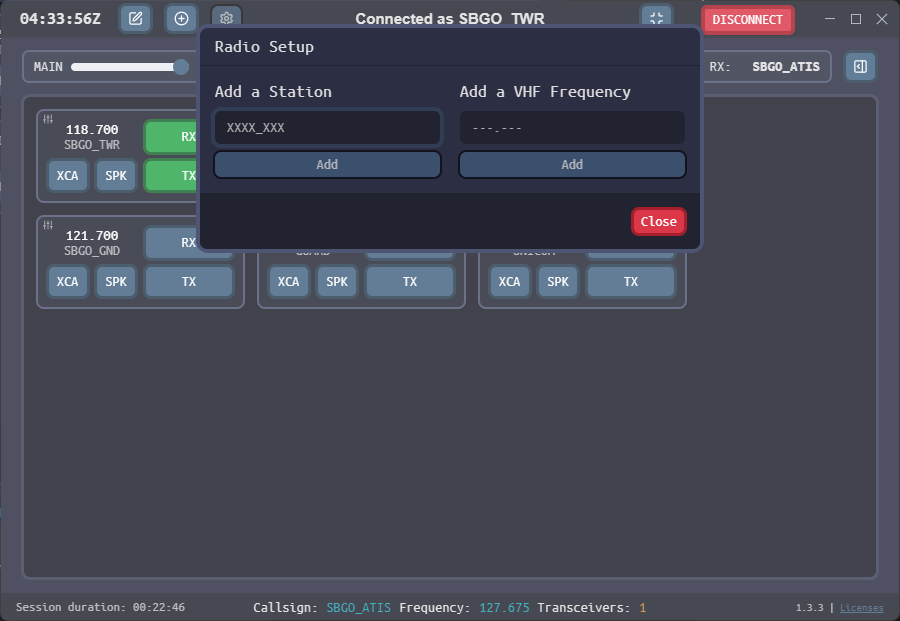Viewport: 900px width, 621px height.
Task: Click the side panel icon beside SBGO_ATIS
Action: tap(860, 67)
